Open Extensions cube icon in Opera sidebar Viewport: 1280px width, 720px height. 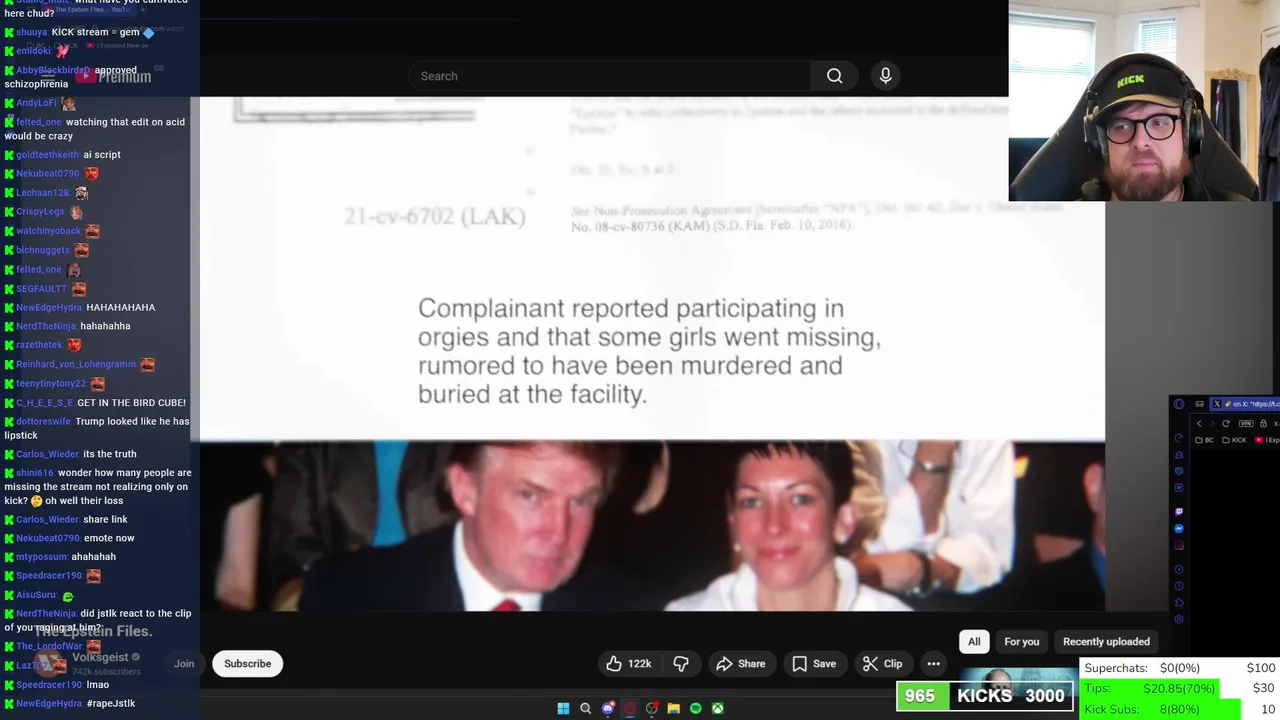coord(1179,602)
